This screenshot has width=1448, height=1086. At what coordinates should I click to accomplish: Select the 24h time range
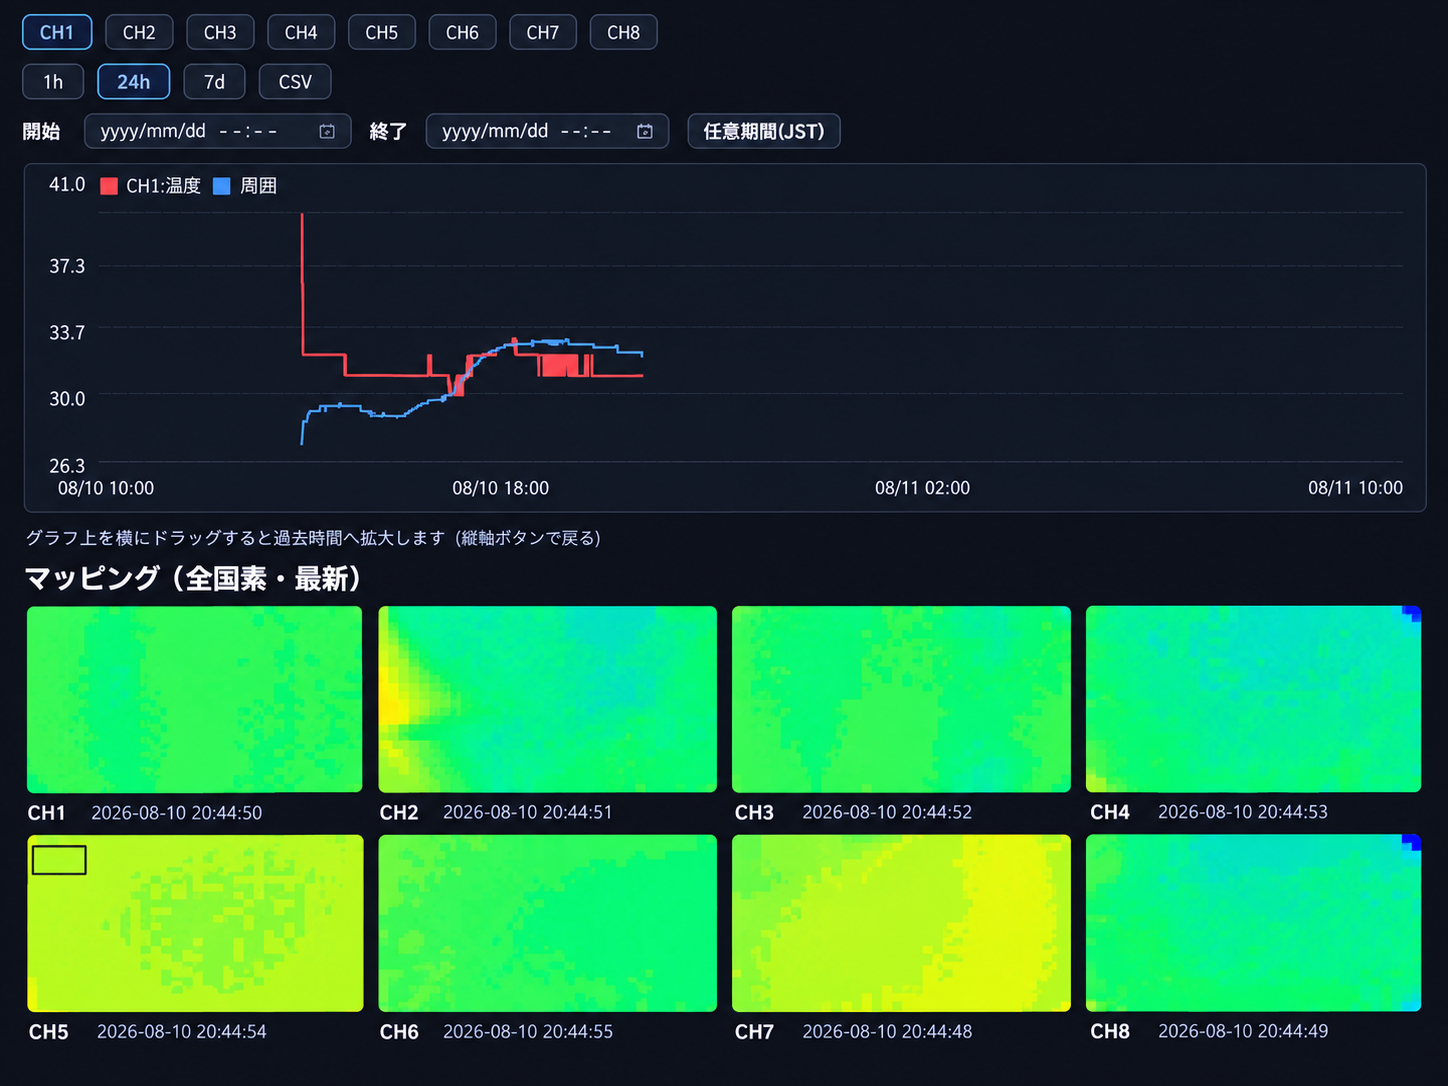tap(134, 82)
